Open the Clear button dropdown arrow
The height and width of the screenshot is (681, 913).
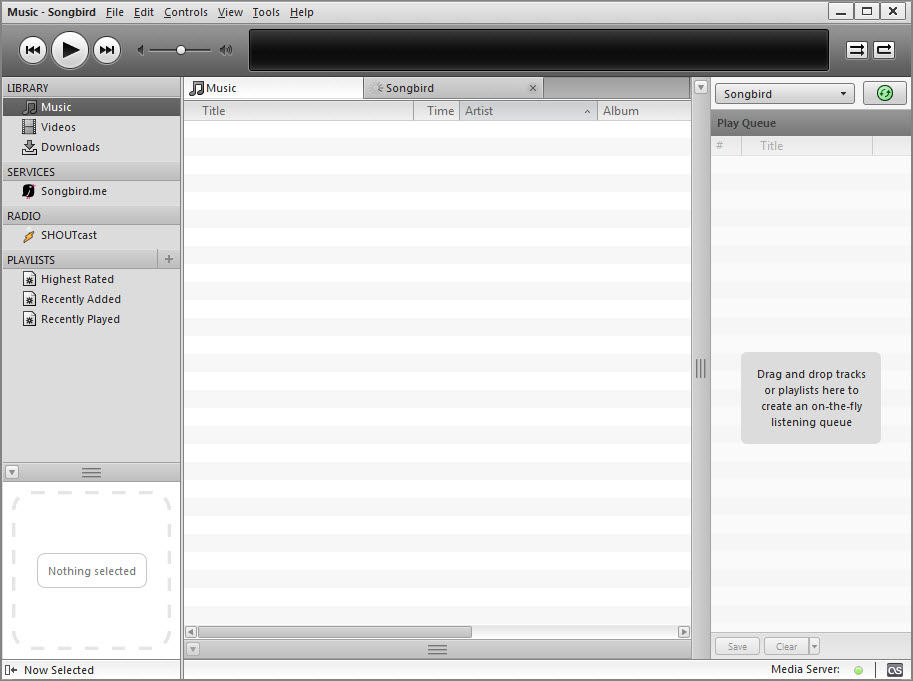tap(815, 646)
